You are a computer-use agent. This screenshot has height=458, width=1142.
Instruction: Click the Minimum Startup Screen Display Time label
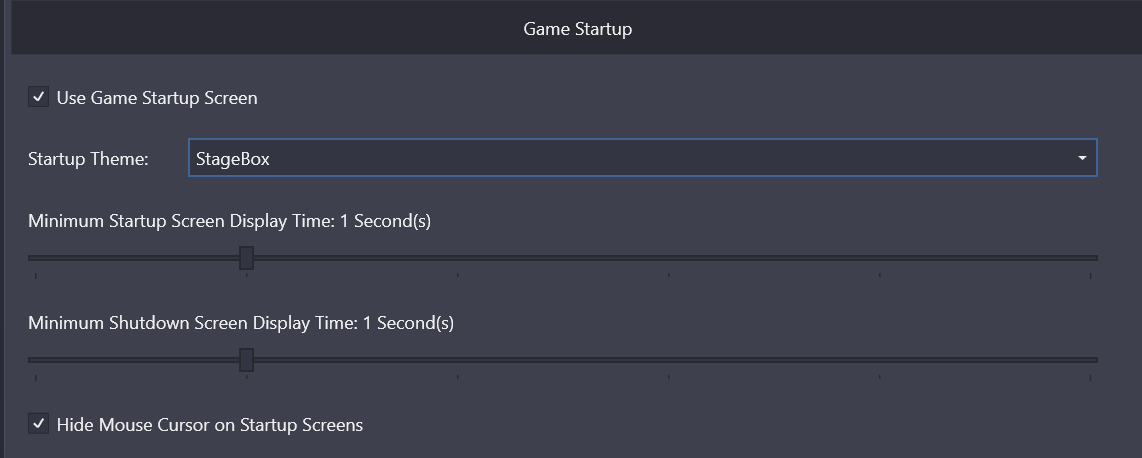pyautogui.click(x=229, y=221)
